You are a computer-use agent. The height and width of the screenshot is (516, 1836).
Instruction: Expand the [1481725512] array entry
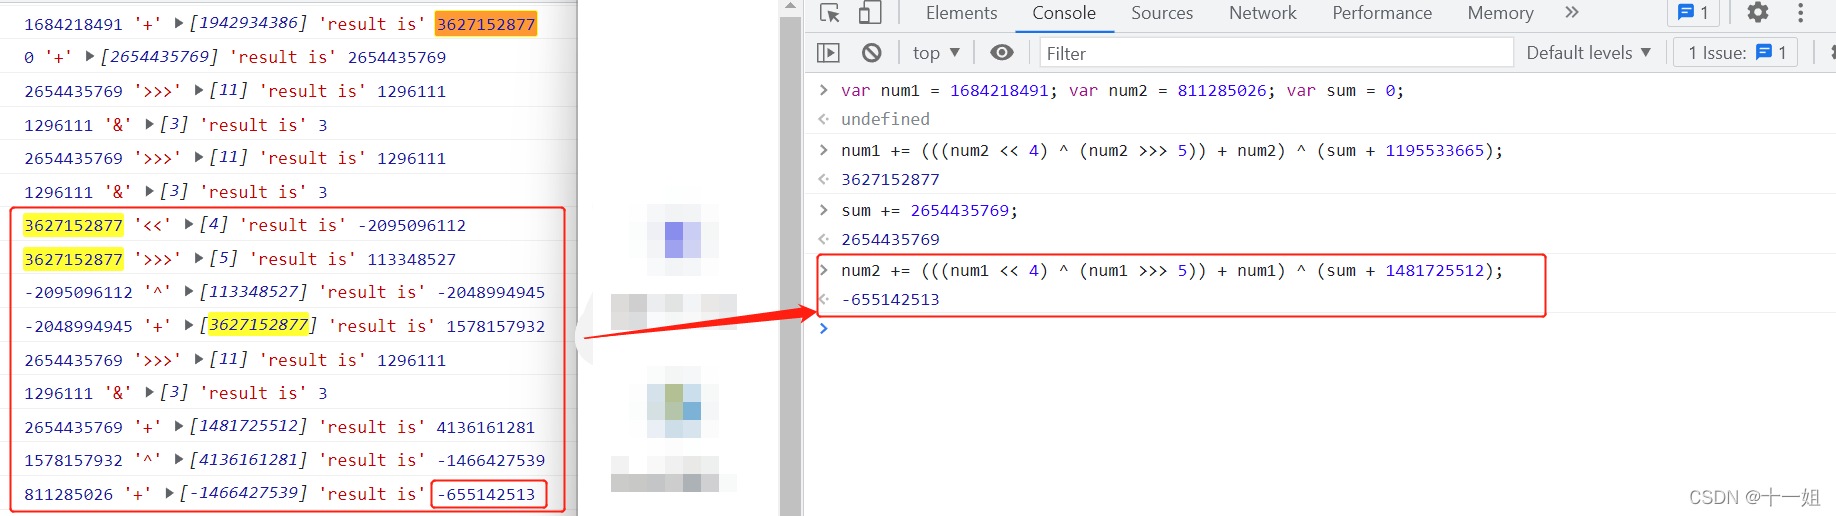(179, 427)
